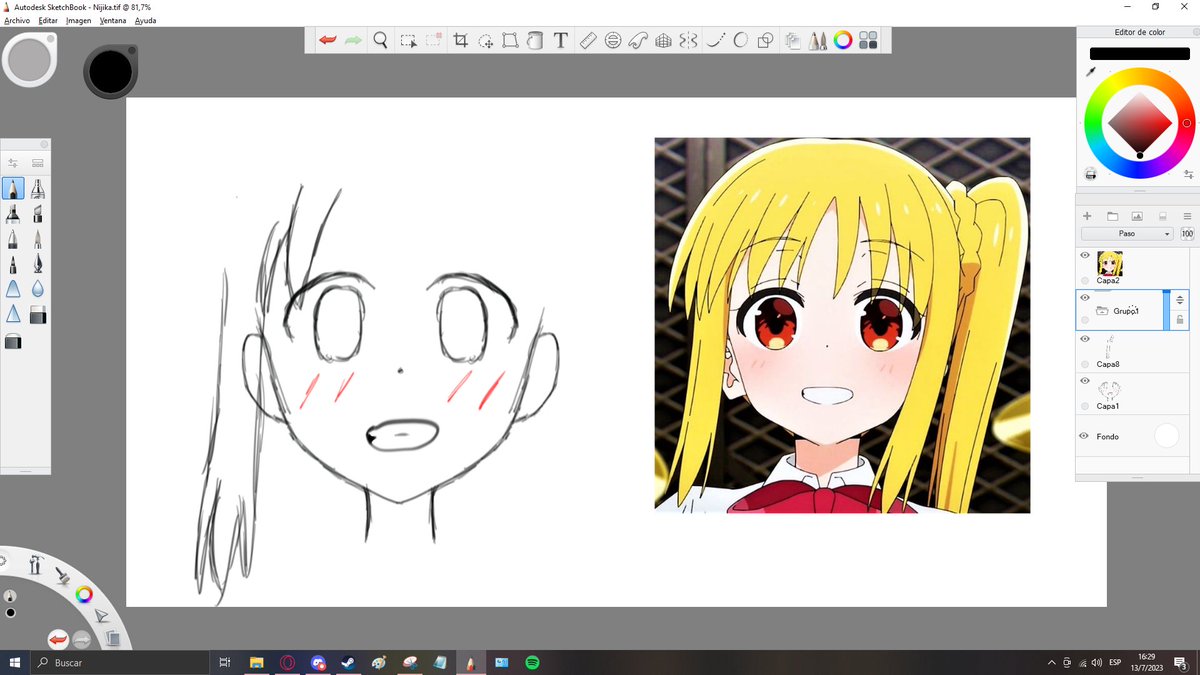Image resolution: width=1200 pixels, height=675 pixels.
Task: Open the Draw Styles shapes tool
Action: [765, 40]
